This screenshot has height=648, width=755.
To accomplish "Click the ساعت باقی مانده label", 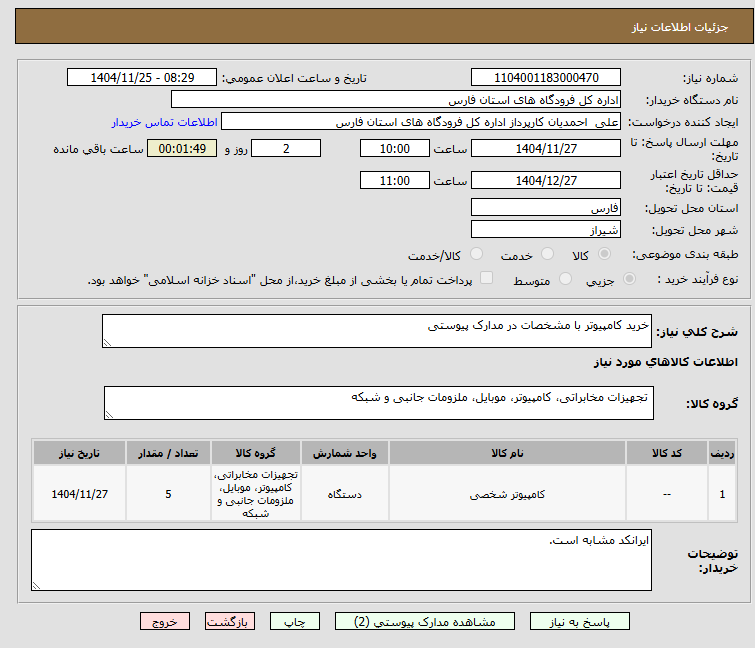I will 98,149.
